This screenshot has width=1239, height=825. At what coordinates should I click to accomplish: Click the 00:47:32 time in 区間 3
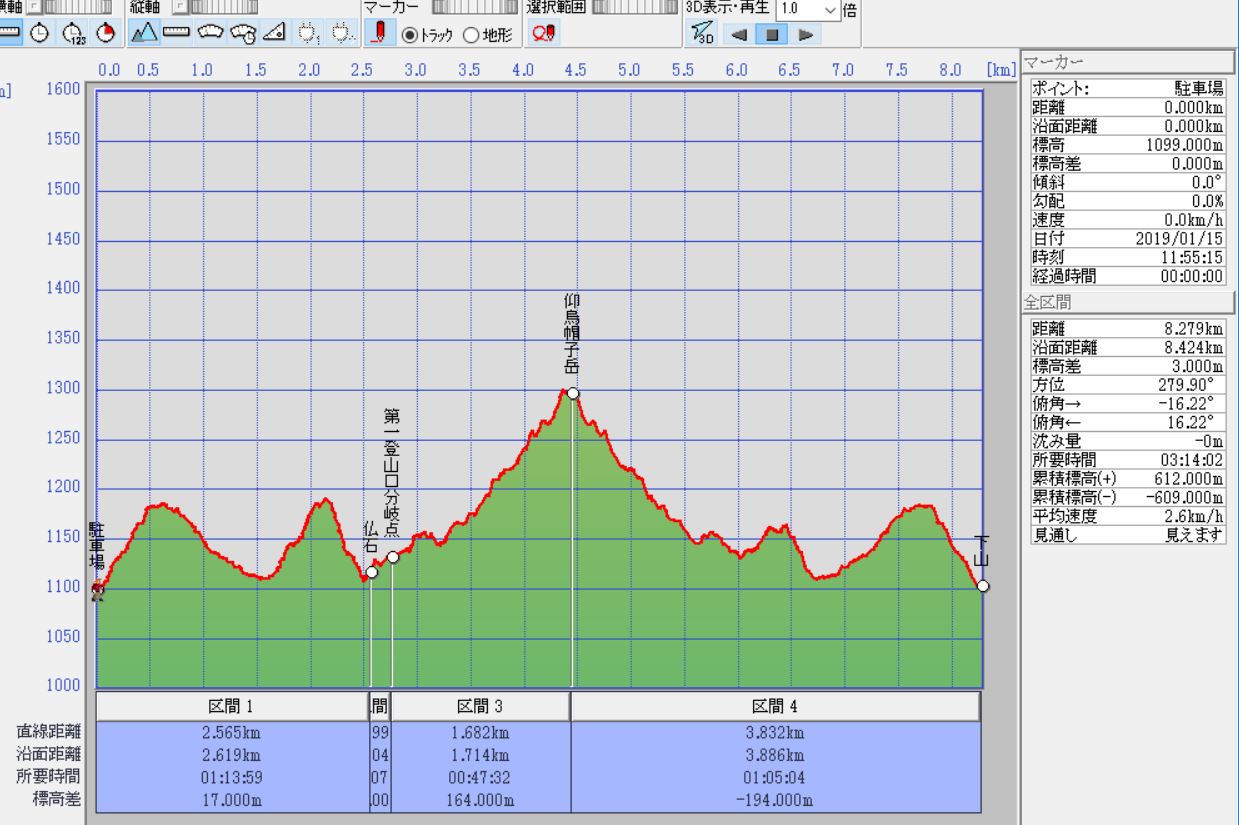481,777
